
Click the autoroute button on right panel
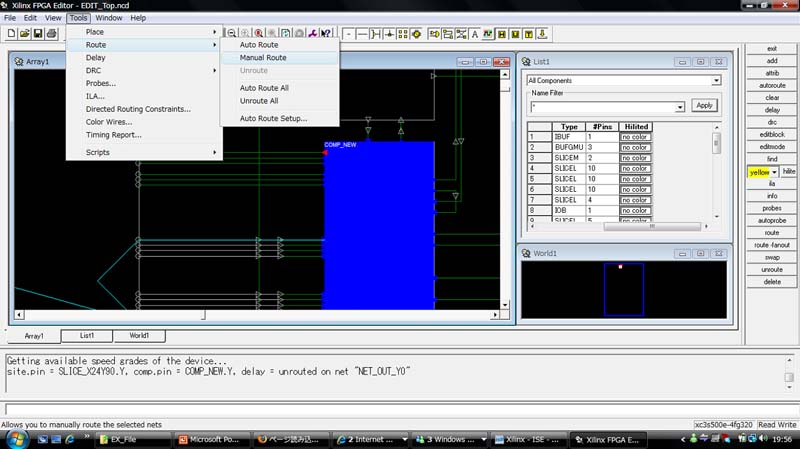coord(772,85)
